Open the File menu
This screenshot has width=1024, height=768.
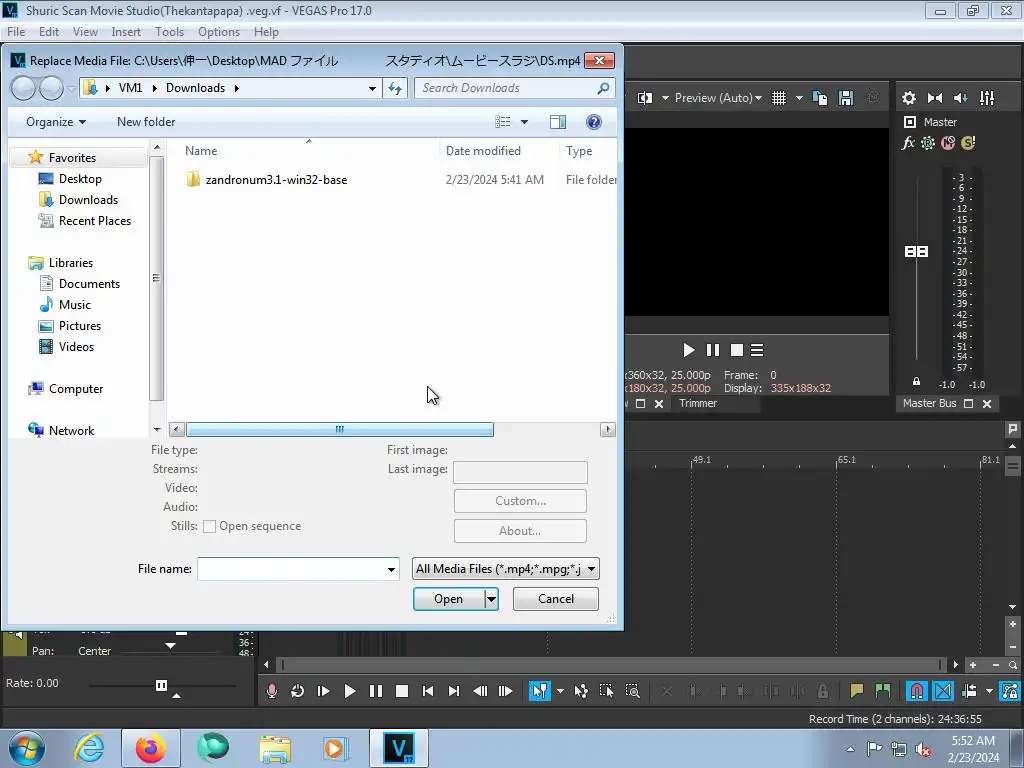tap(16, 32)
